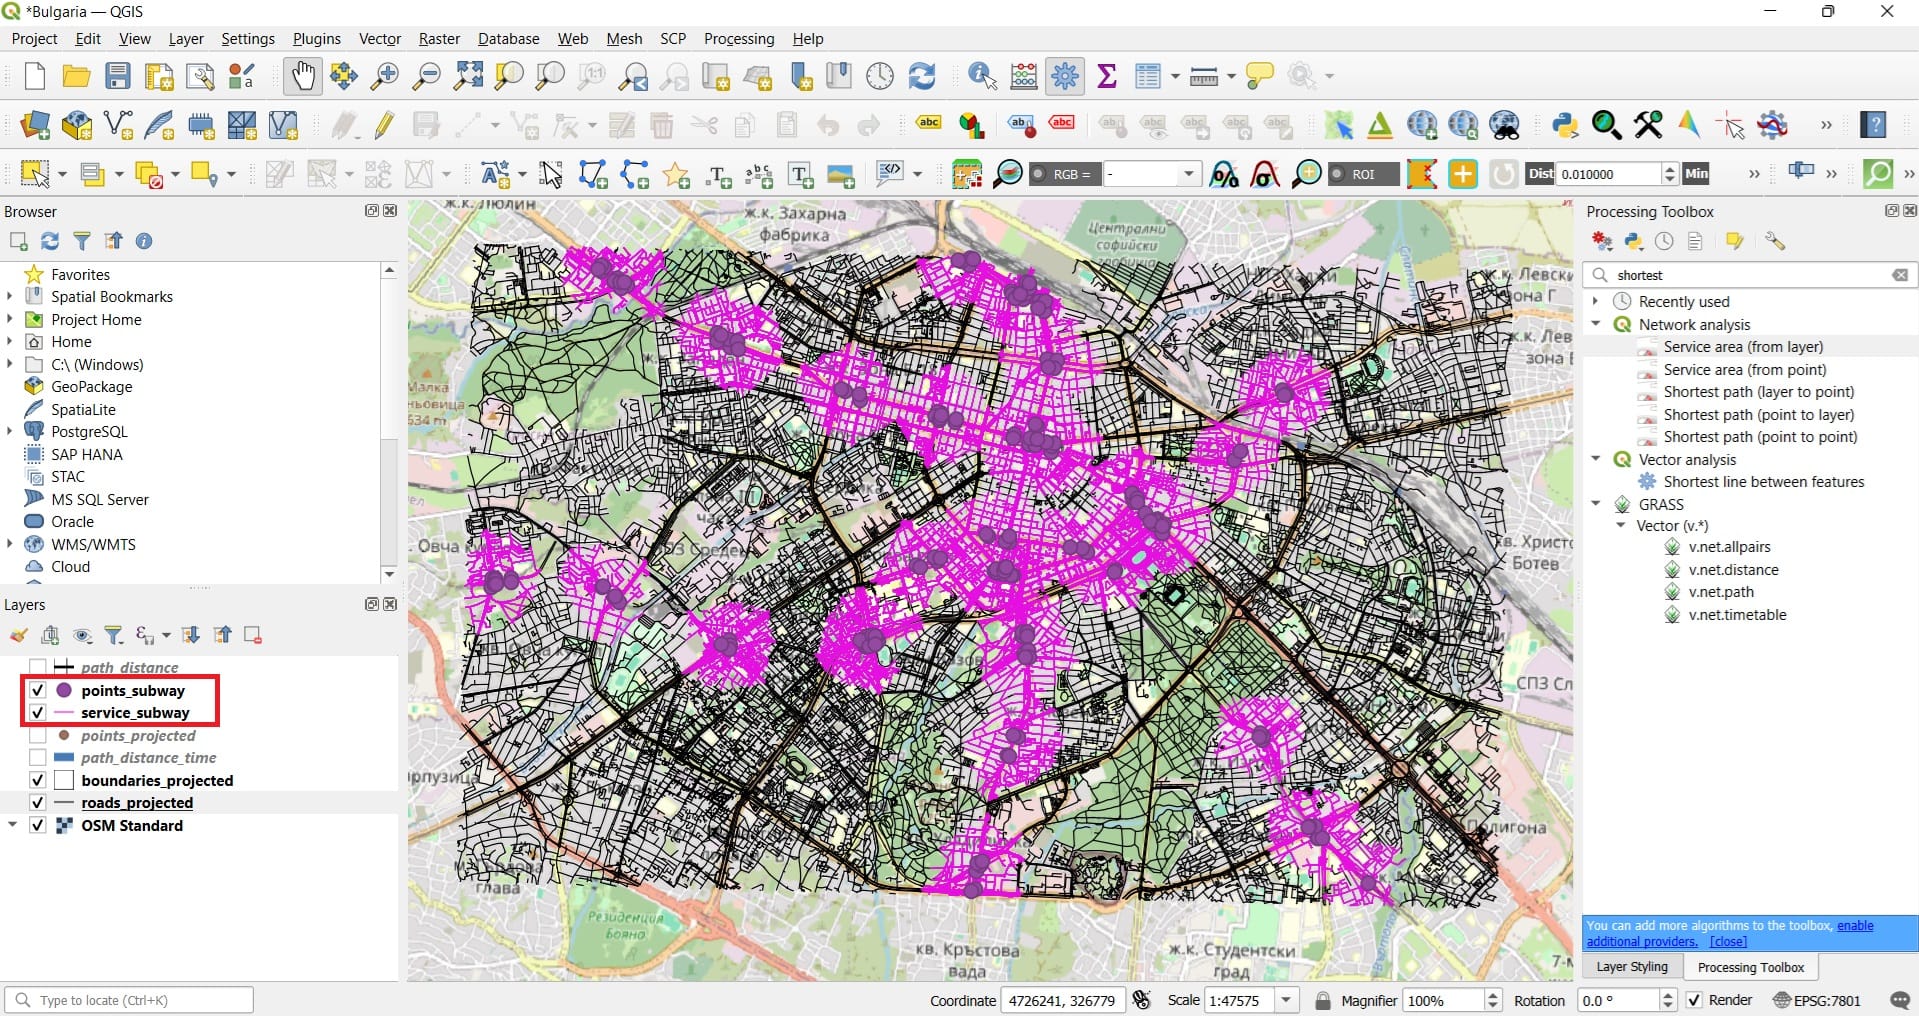Click the ROI button in SCP toolbar

click(x=1363, y=174)
